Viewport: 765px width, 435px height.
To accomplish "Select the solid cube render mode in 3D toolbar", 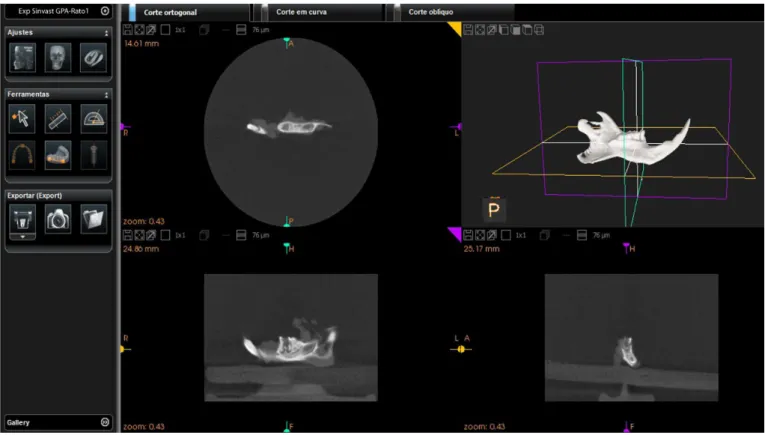I will (x=515, y=30).
